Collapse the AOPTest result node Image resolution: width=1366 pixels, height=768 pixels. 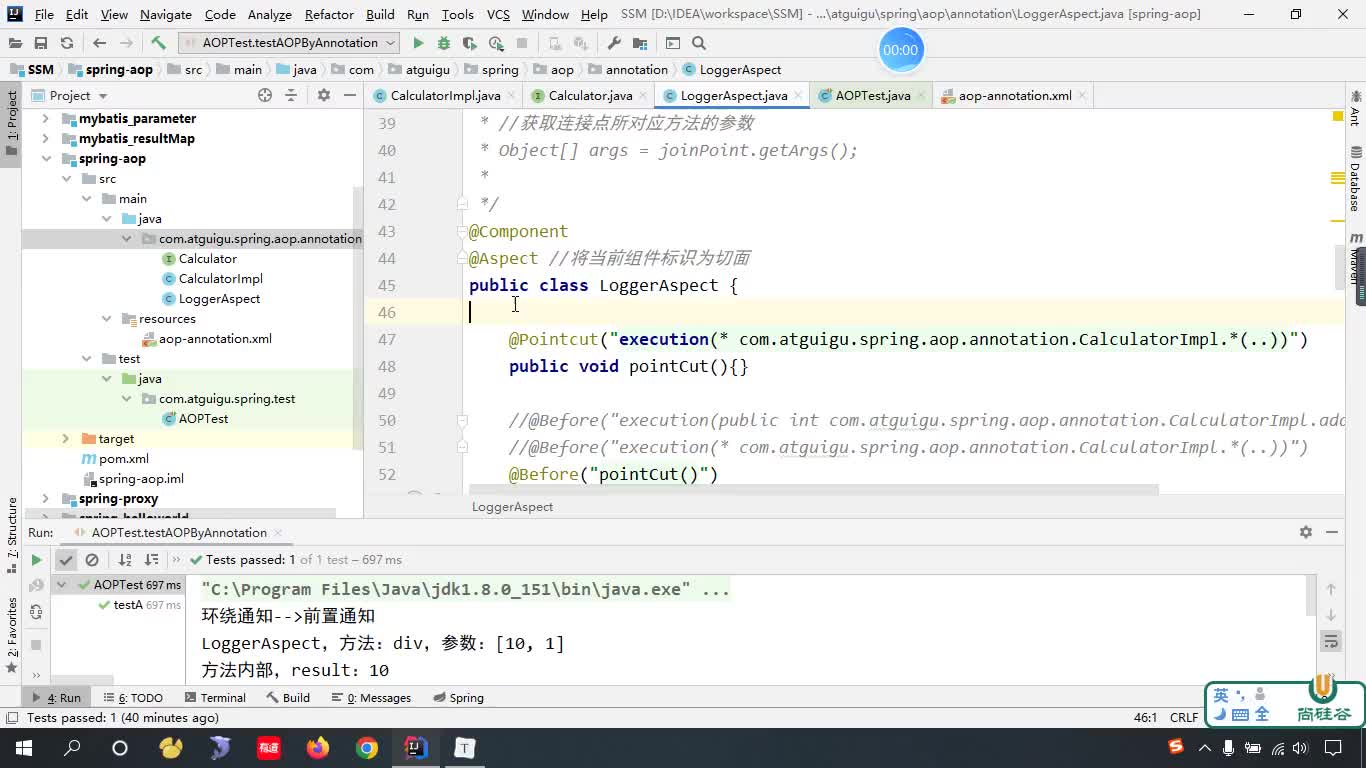tap(62, 585)
